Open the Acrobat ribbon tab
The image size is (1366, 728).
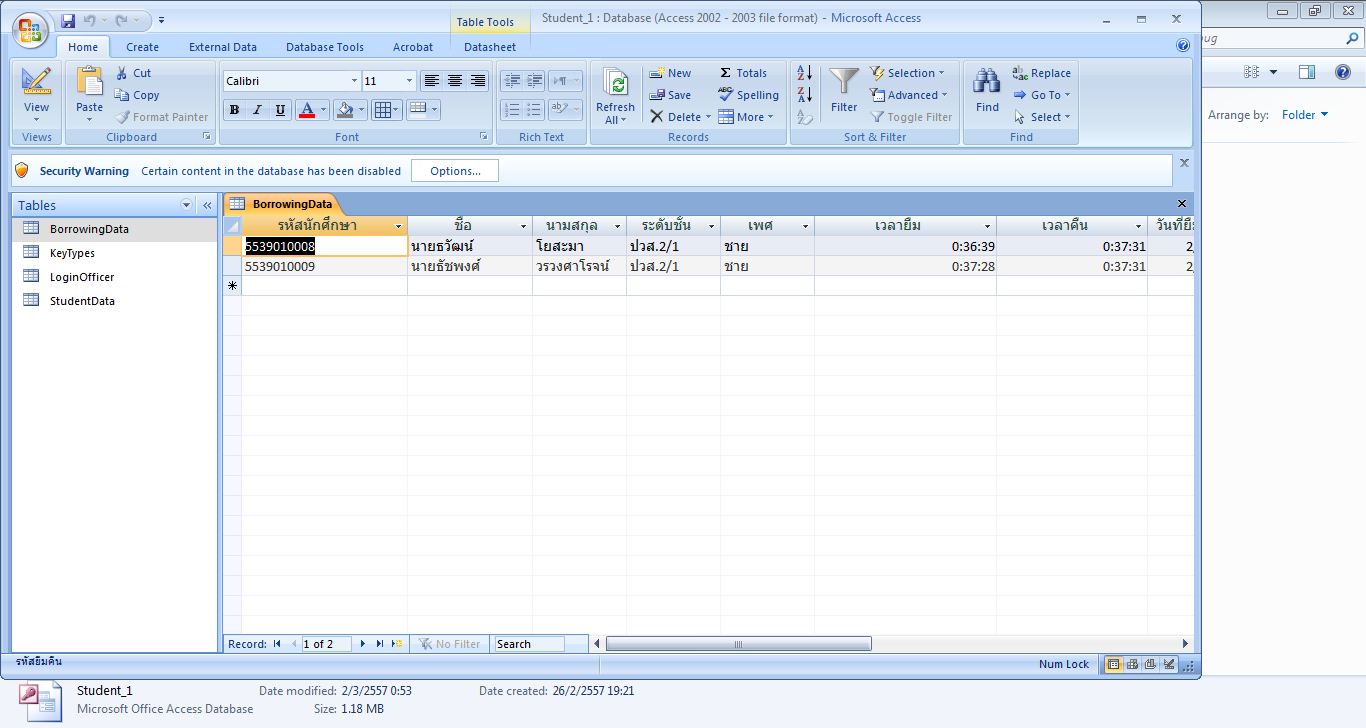(413, 47)
